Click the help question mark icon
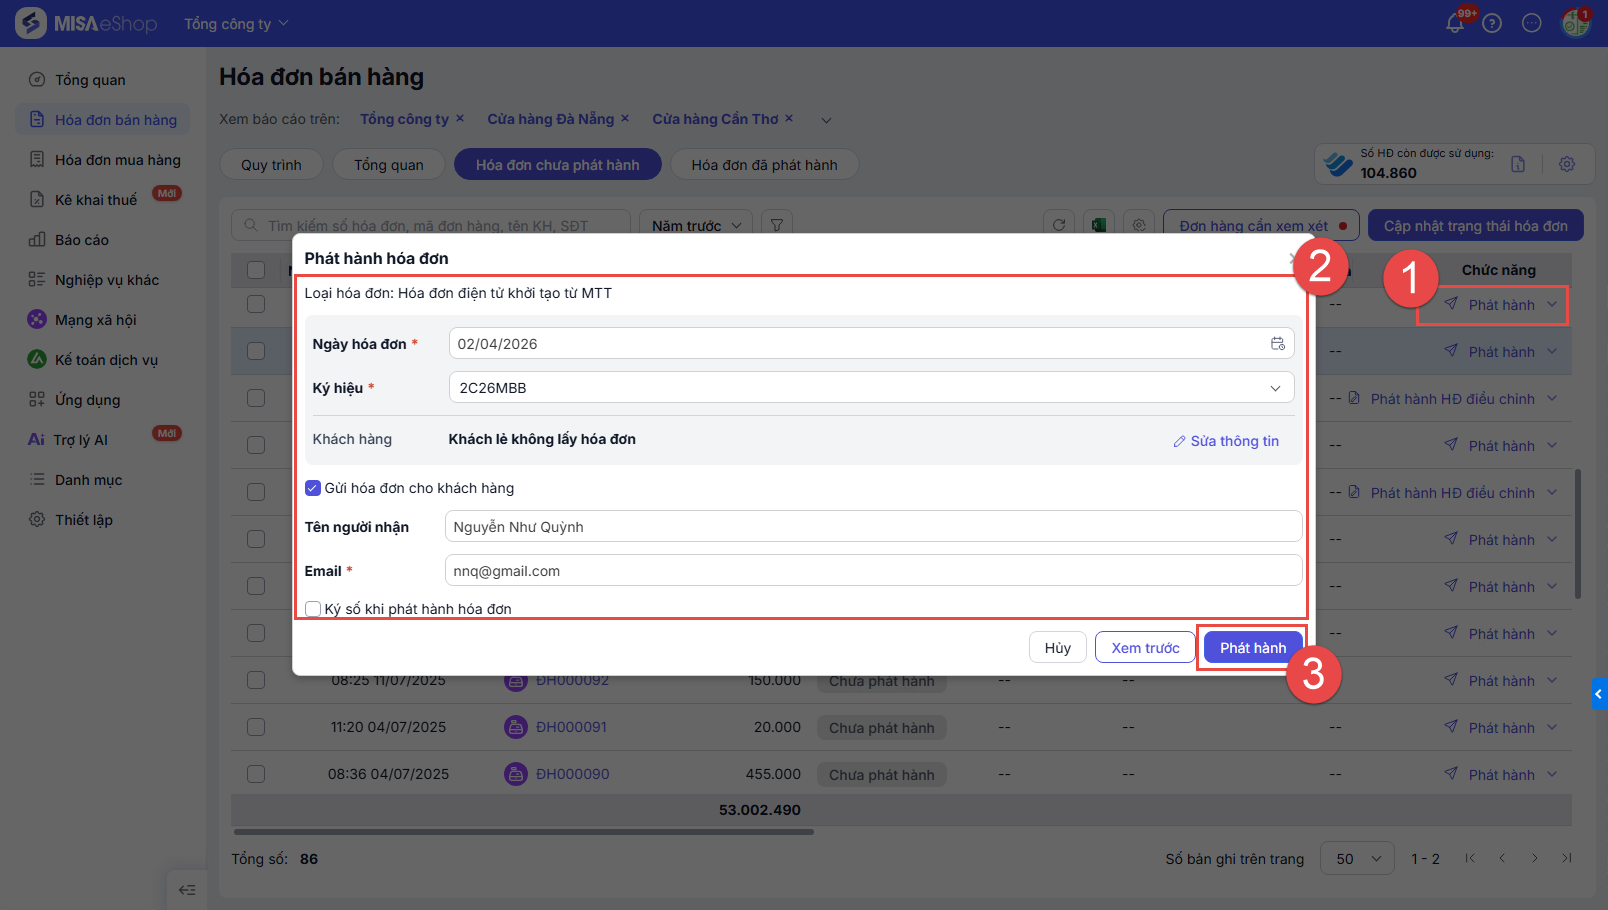The width and height of the screenshot is (1608, 910). coord(1492,23)
